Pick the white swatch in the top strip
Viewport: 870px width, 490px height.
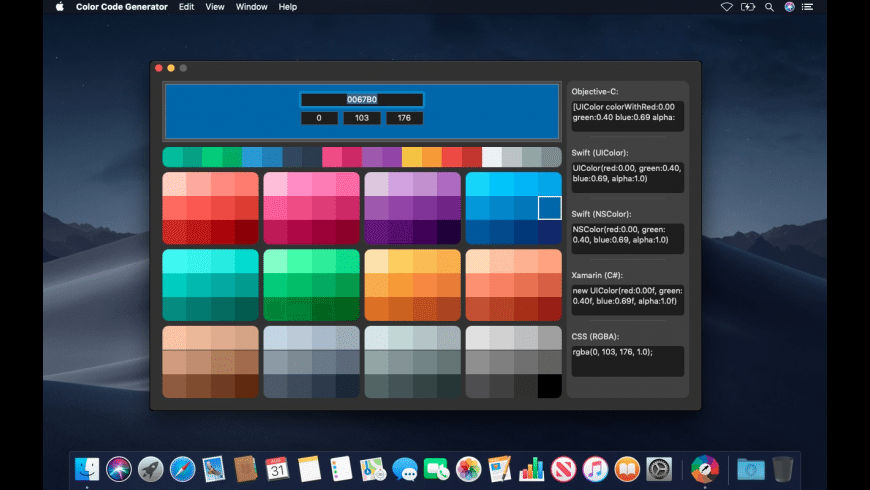492,157
